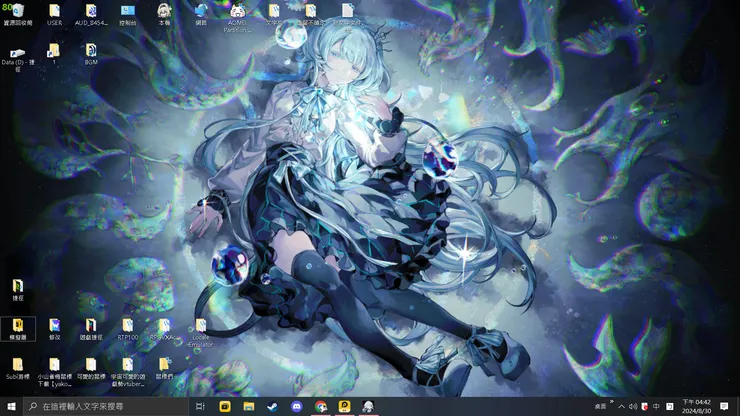Open the folder with yako in name
The width and height of the screenshot is (740, 416).
tap(54, 372)
